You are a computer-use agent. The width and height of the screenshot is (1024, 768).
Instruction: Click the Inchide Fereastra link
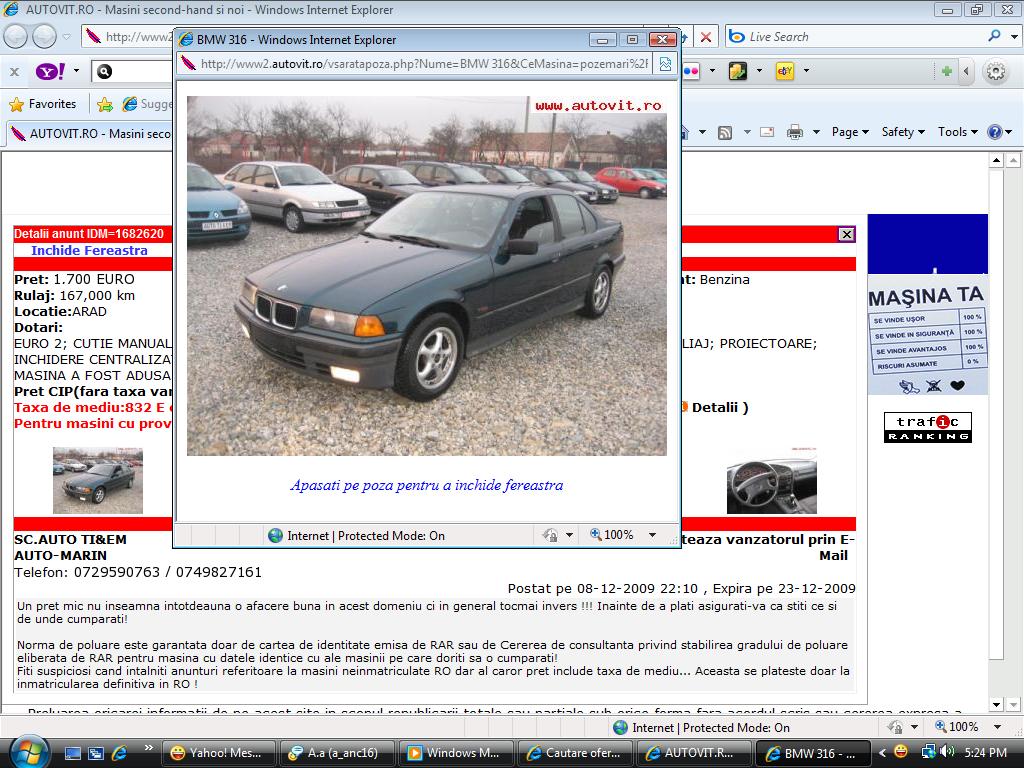pyautogui.click(x=89, y=251)
